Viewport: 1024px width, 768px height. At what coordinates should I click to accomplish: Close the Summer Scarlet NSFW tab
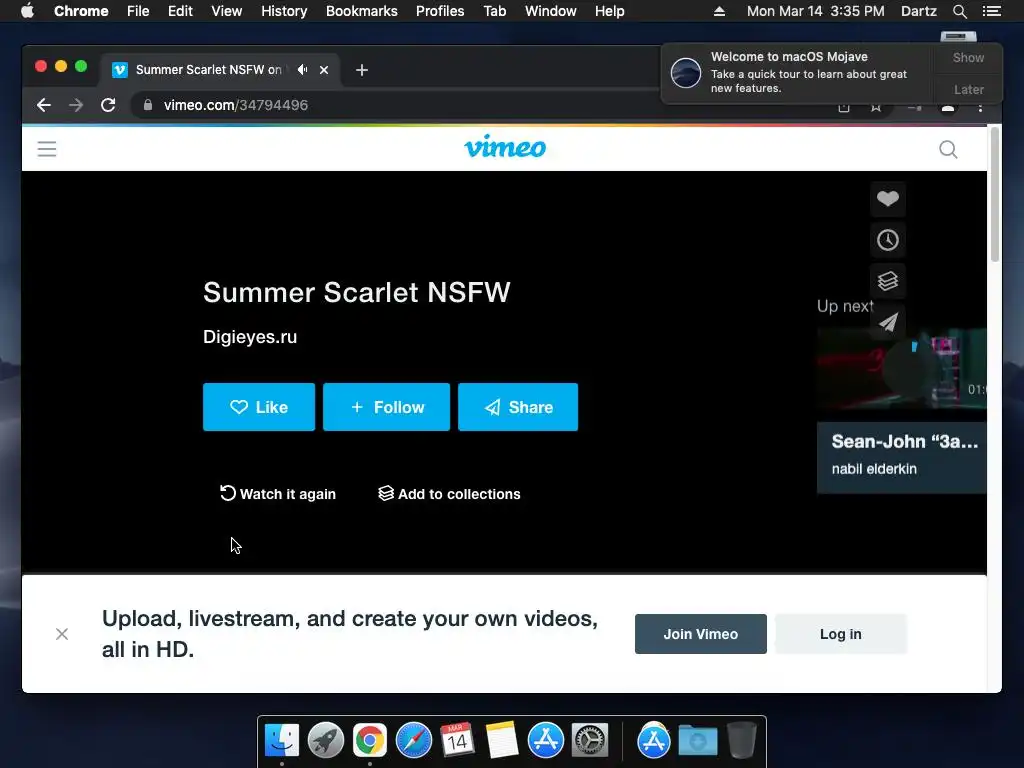[324, 70]
